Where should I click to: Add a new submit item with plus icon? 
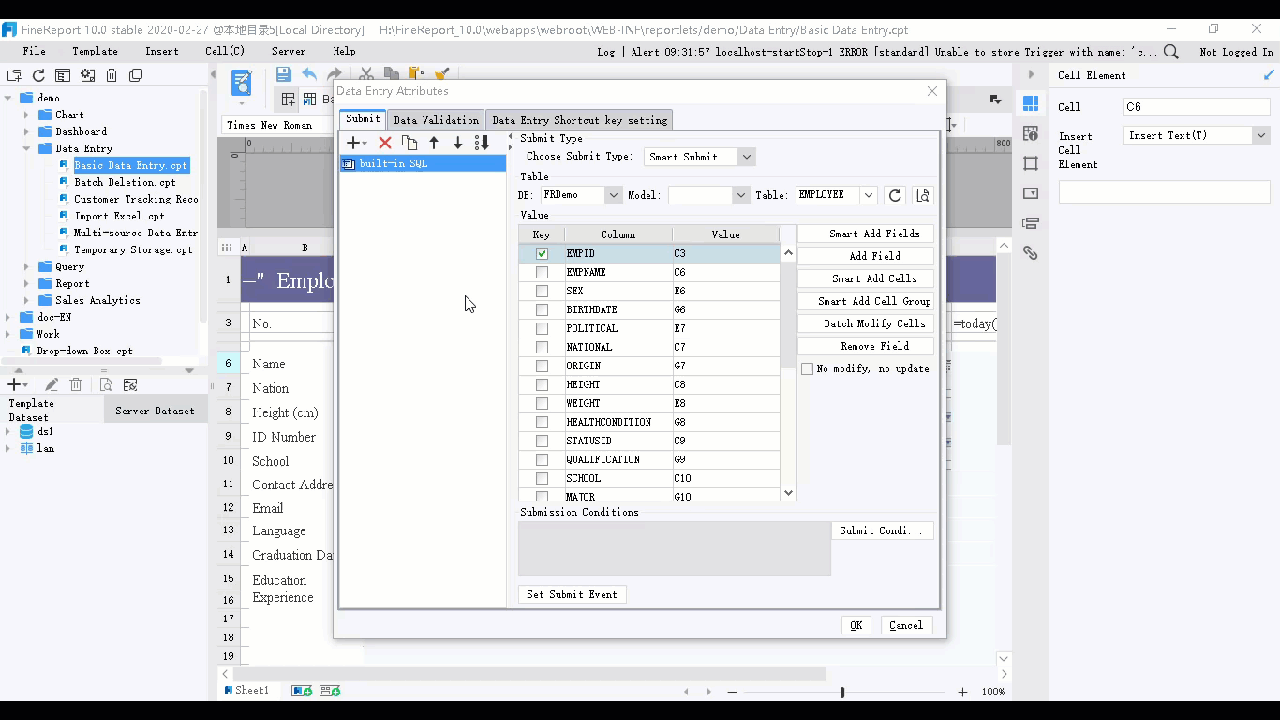pos(356,143)
